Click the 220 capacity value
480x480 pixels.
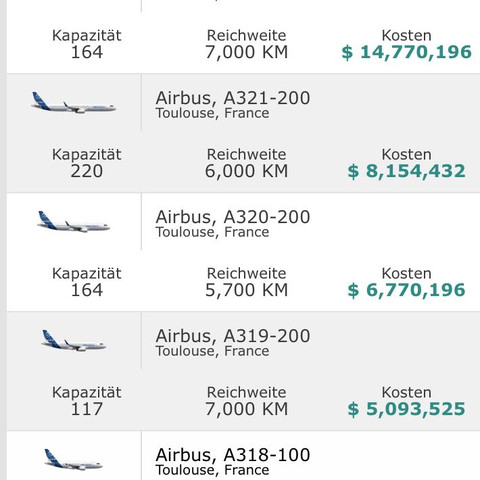[x=87, y=171]
